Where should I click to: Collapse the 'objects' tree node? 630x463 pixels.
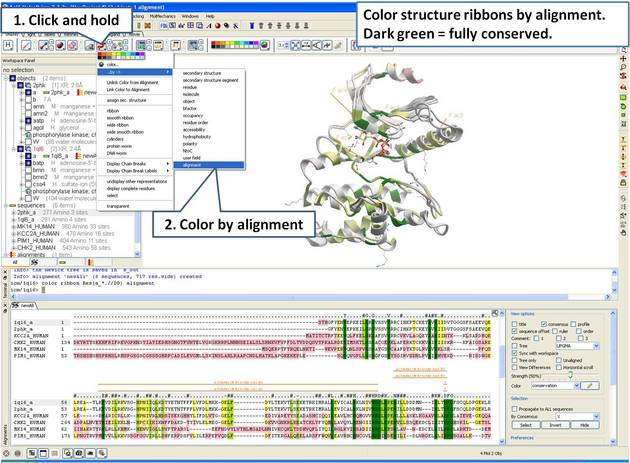(6, 78)
